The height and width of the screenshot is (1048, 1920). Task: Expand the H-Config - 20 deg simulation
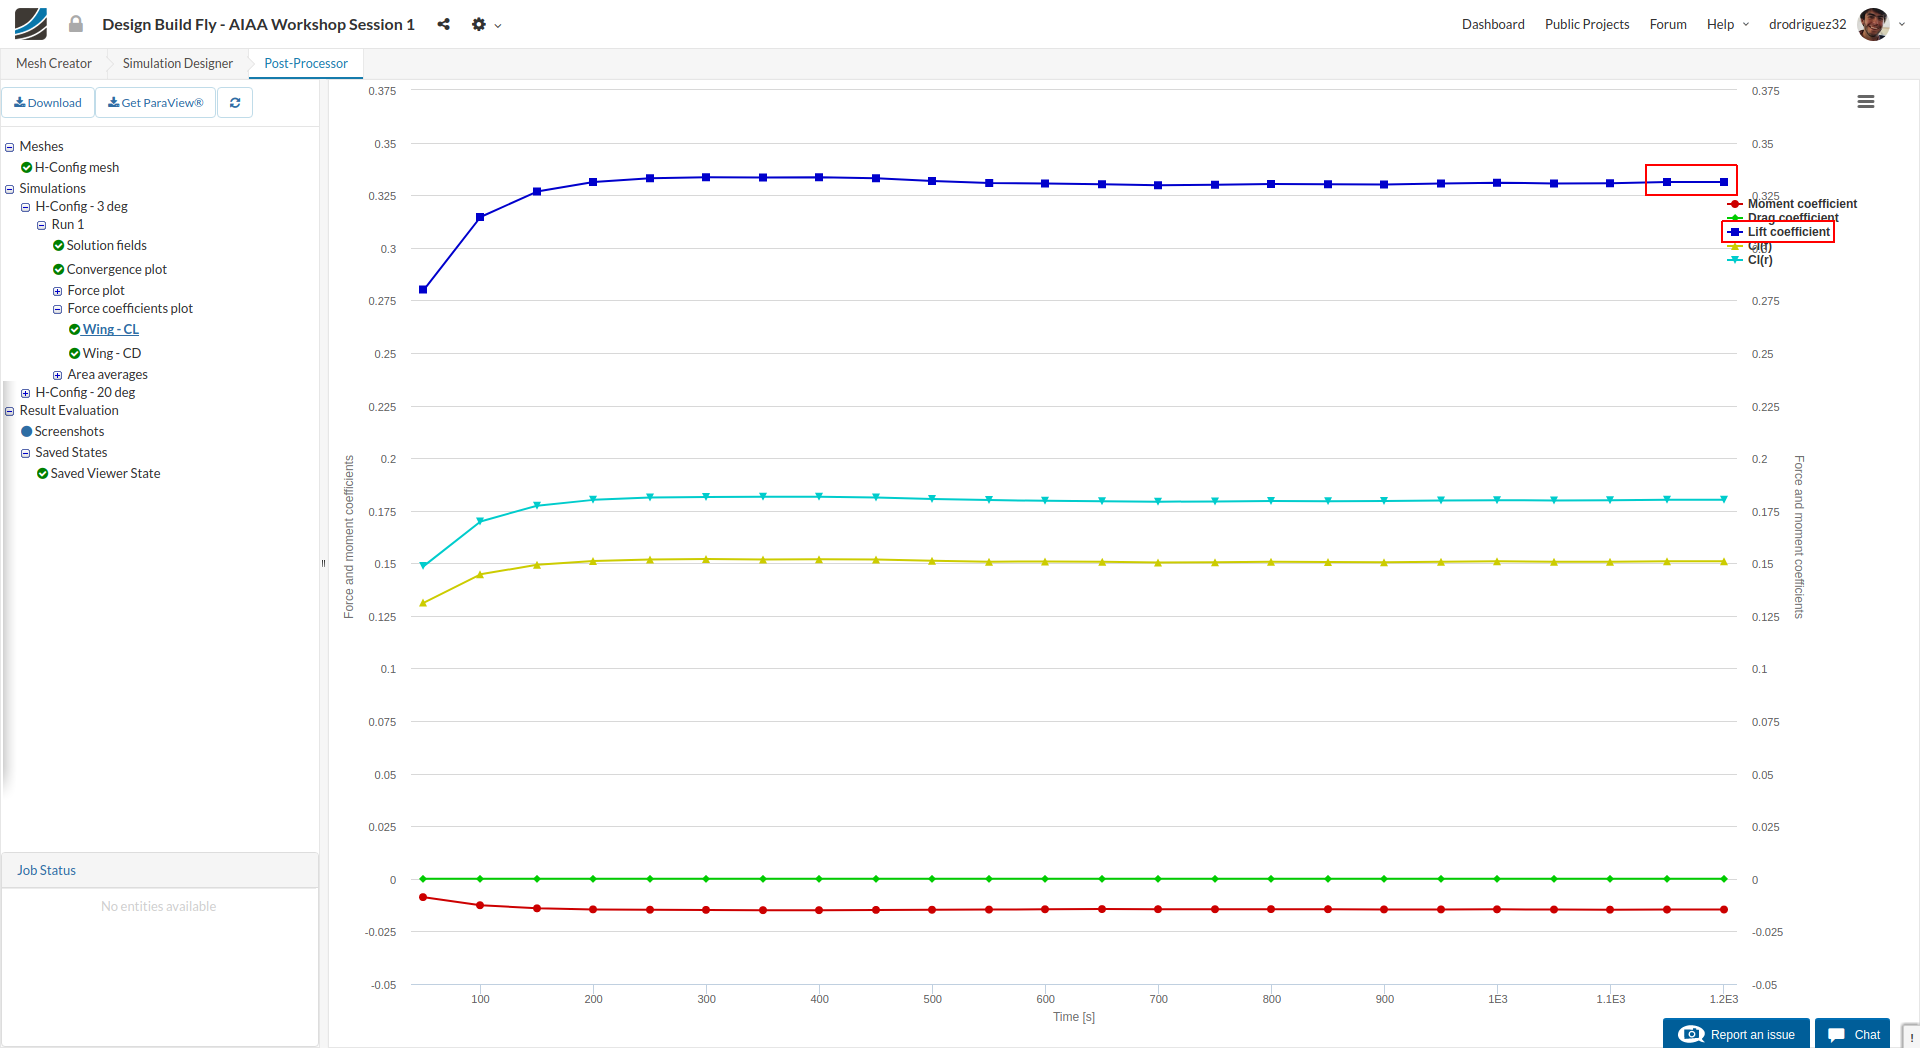coord(25,393)
